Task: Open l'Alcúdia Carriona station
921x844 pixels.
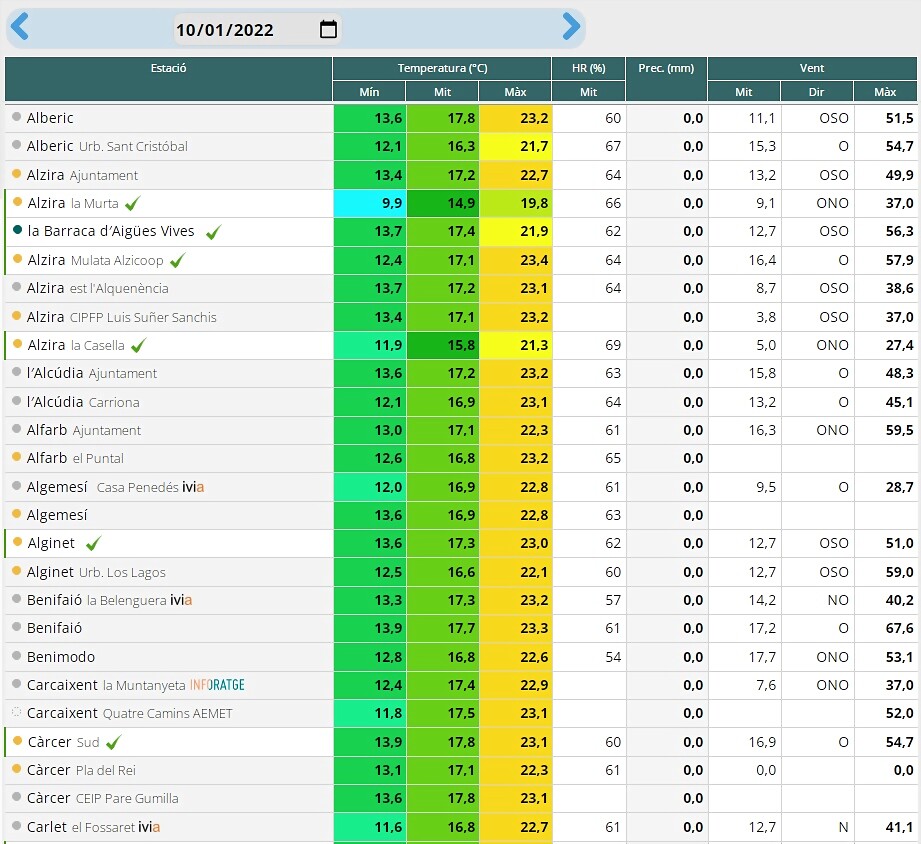Action: pos(461,402)
